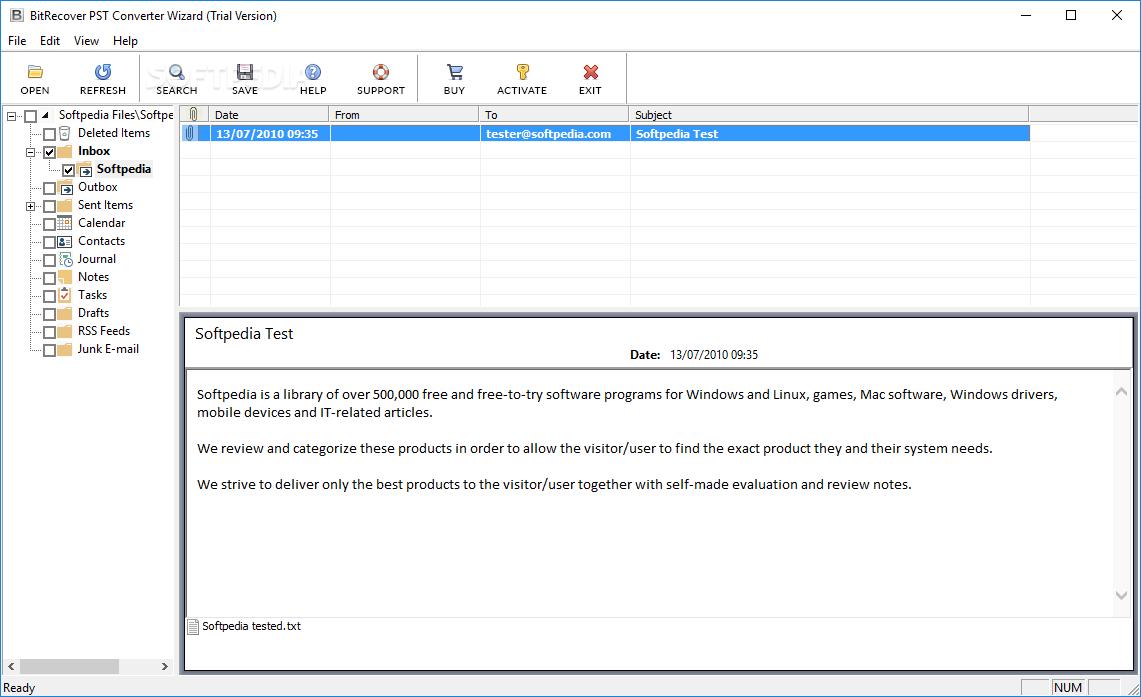Open the Softpedia tested.txt attachment
This screenshot has height=697, width=1141.
click(251, 626)
